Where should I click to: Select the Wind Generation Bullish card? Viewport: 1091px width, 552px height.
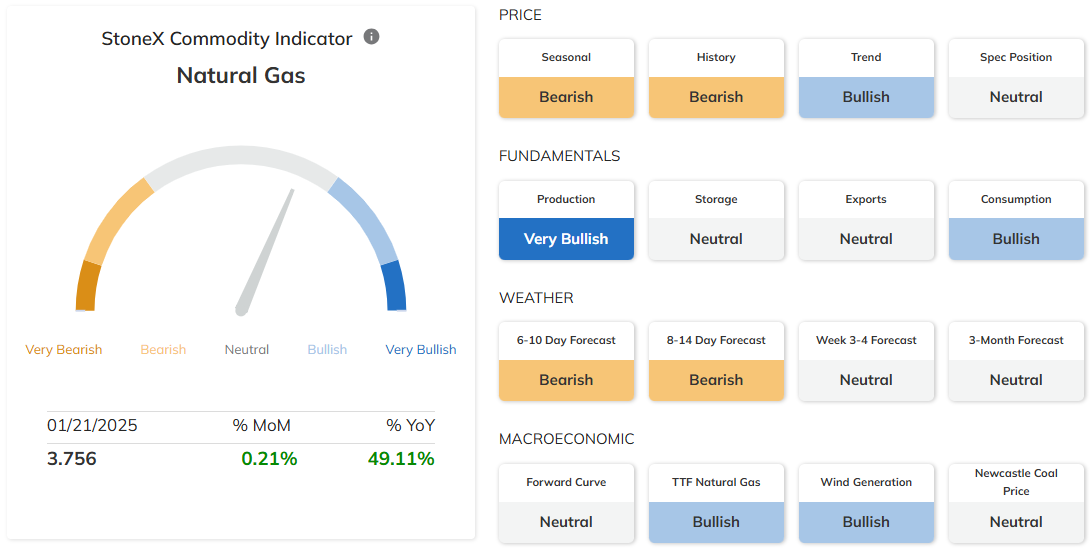click(866, 503)
